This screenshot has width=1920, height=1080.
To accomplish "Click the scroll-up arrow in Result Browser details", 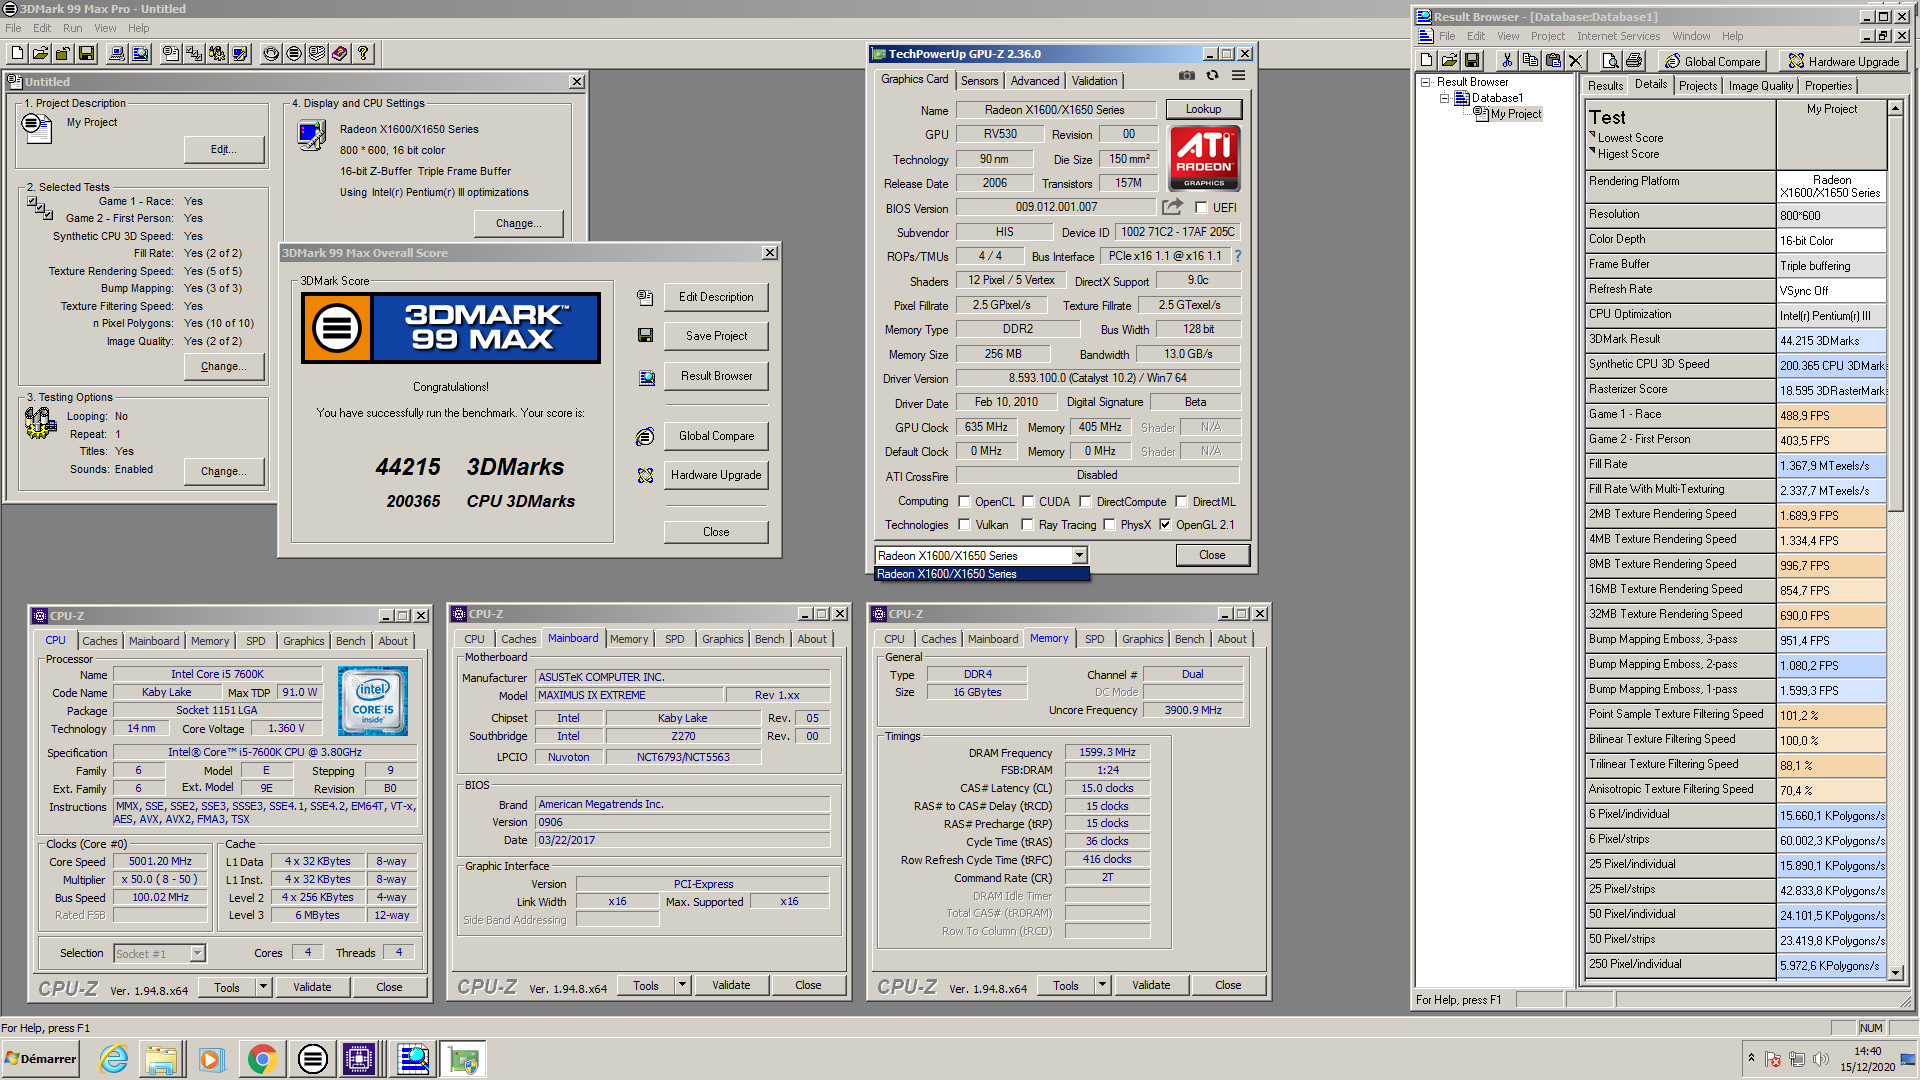I will pos(1895,107).
